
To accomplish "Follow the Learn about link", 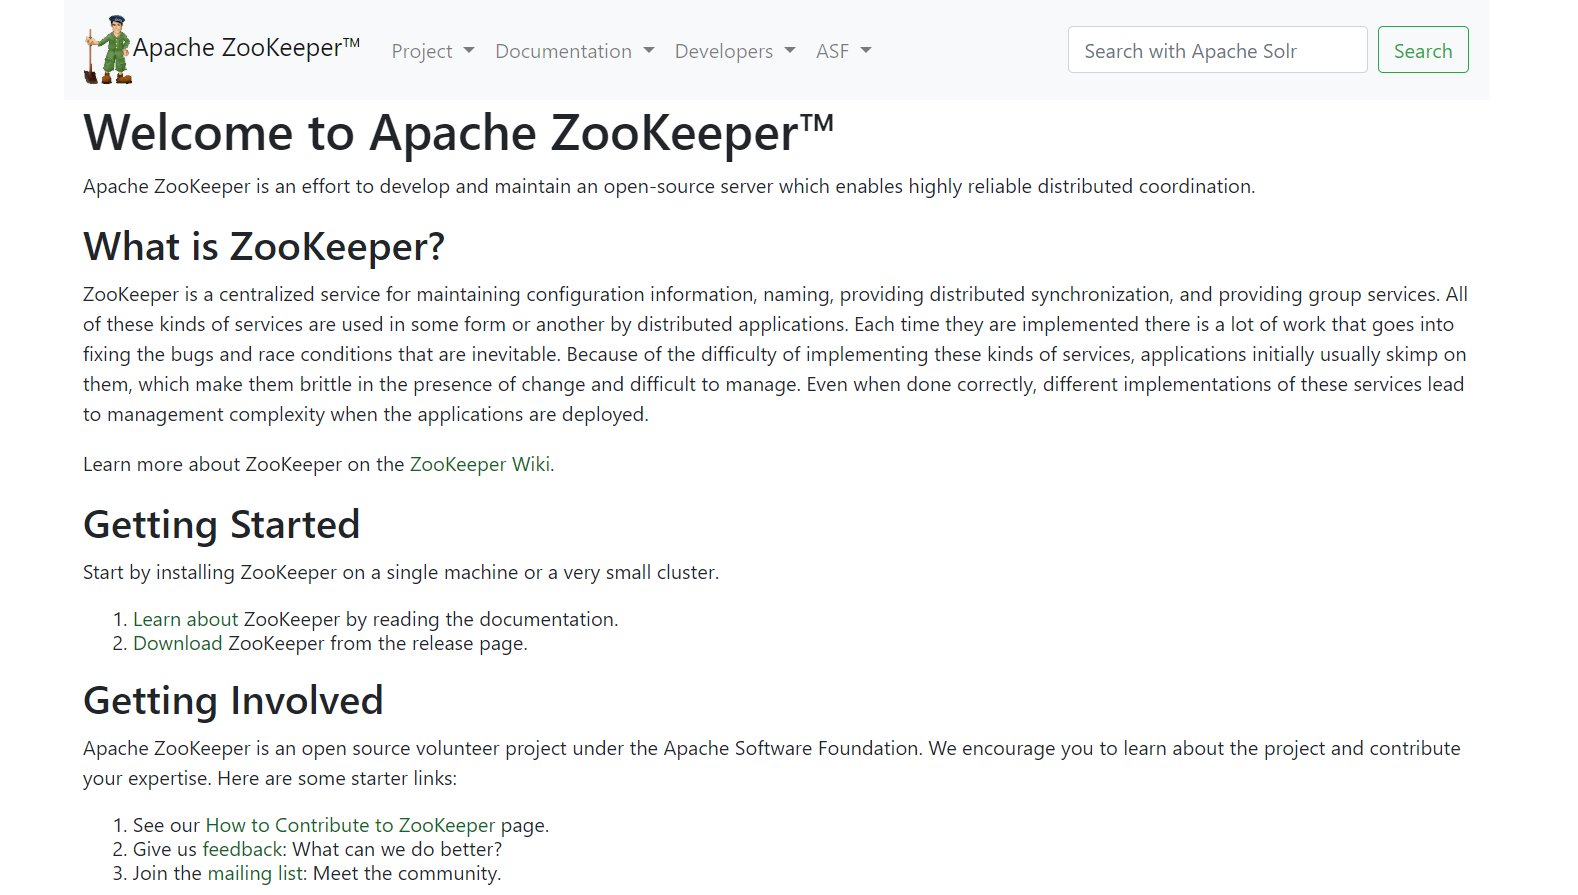I will point(186,619).
